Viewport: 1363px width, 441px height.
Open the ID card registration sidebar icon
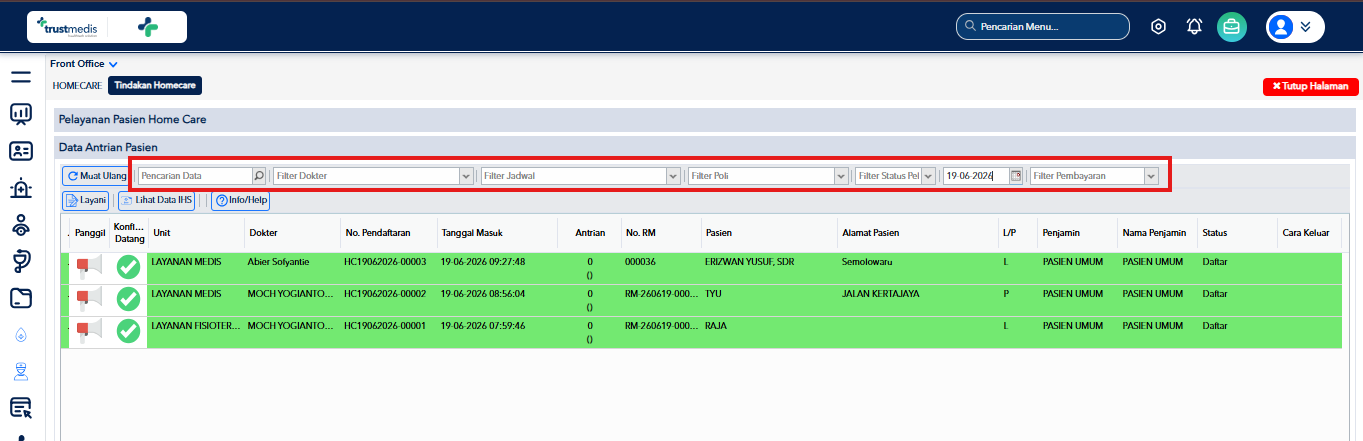21,151
